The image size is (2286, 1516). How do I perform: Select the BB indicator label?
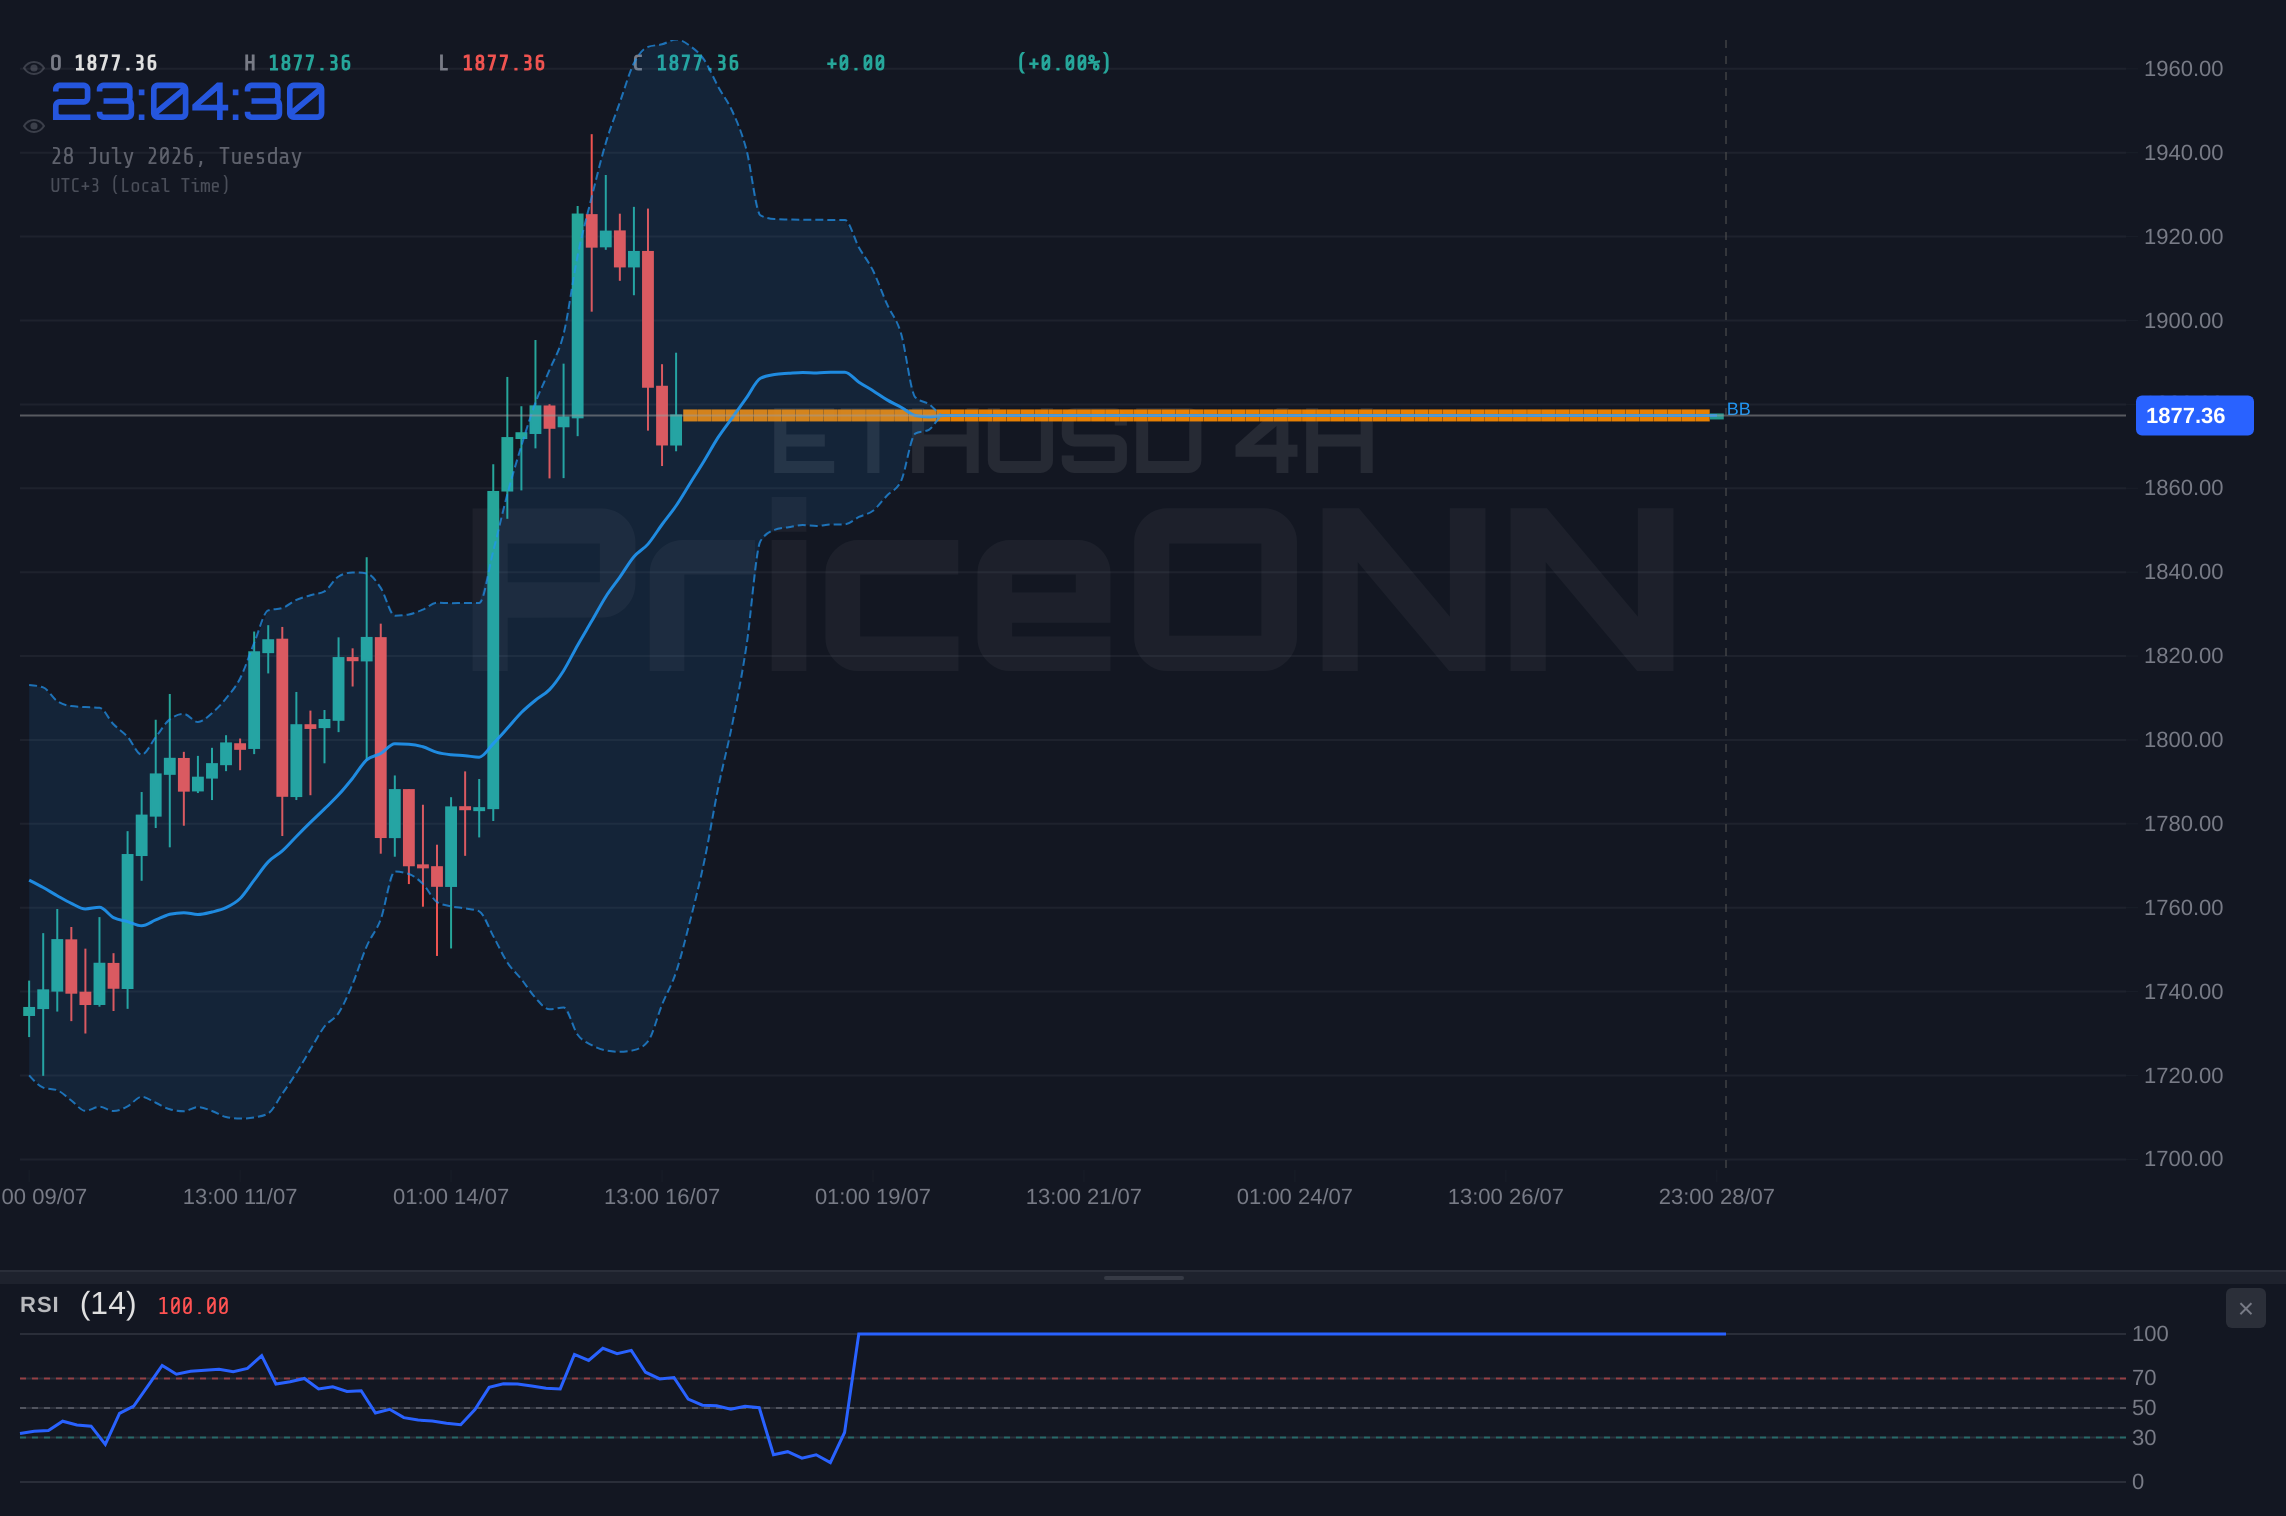coord(1738,409)
